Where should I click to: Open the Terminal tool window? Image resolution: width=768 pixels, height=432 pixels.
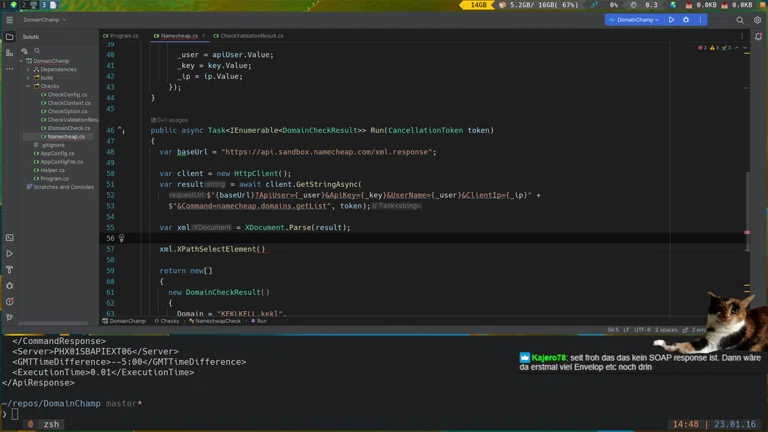tap(9, 238)
